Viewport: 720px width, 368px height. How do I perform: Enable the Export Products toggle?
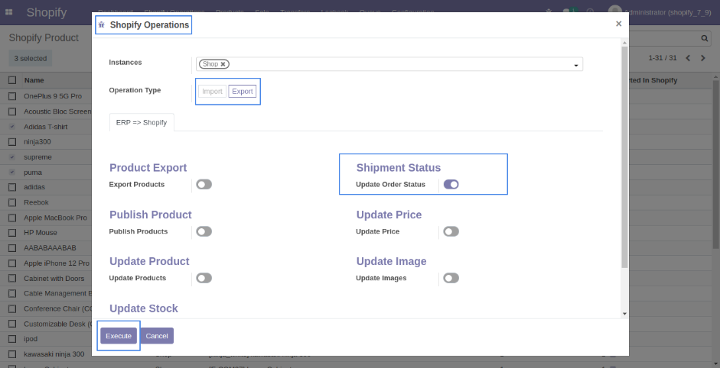tap(204, 184)
